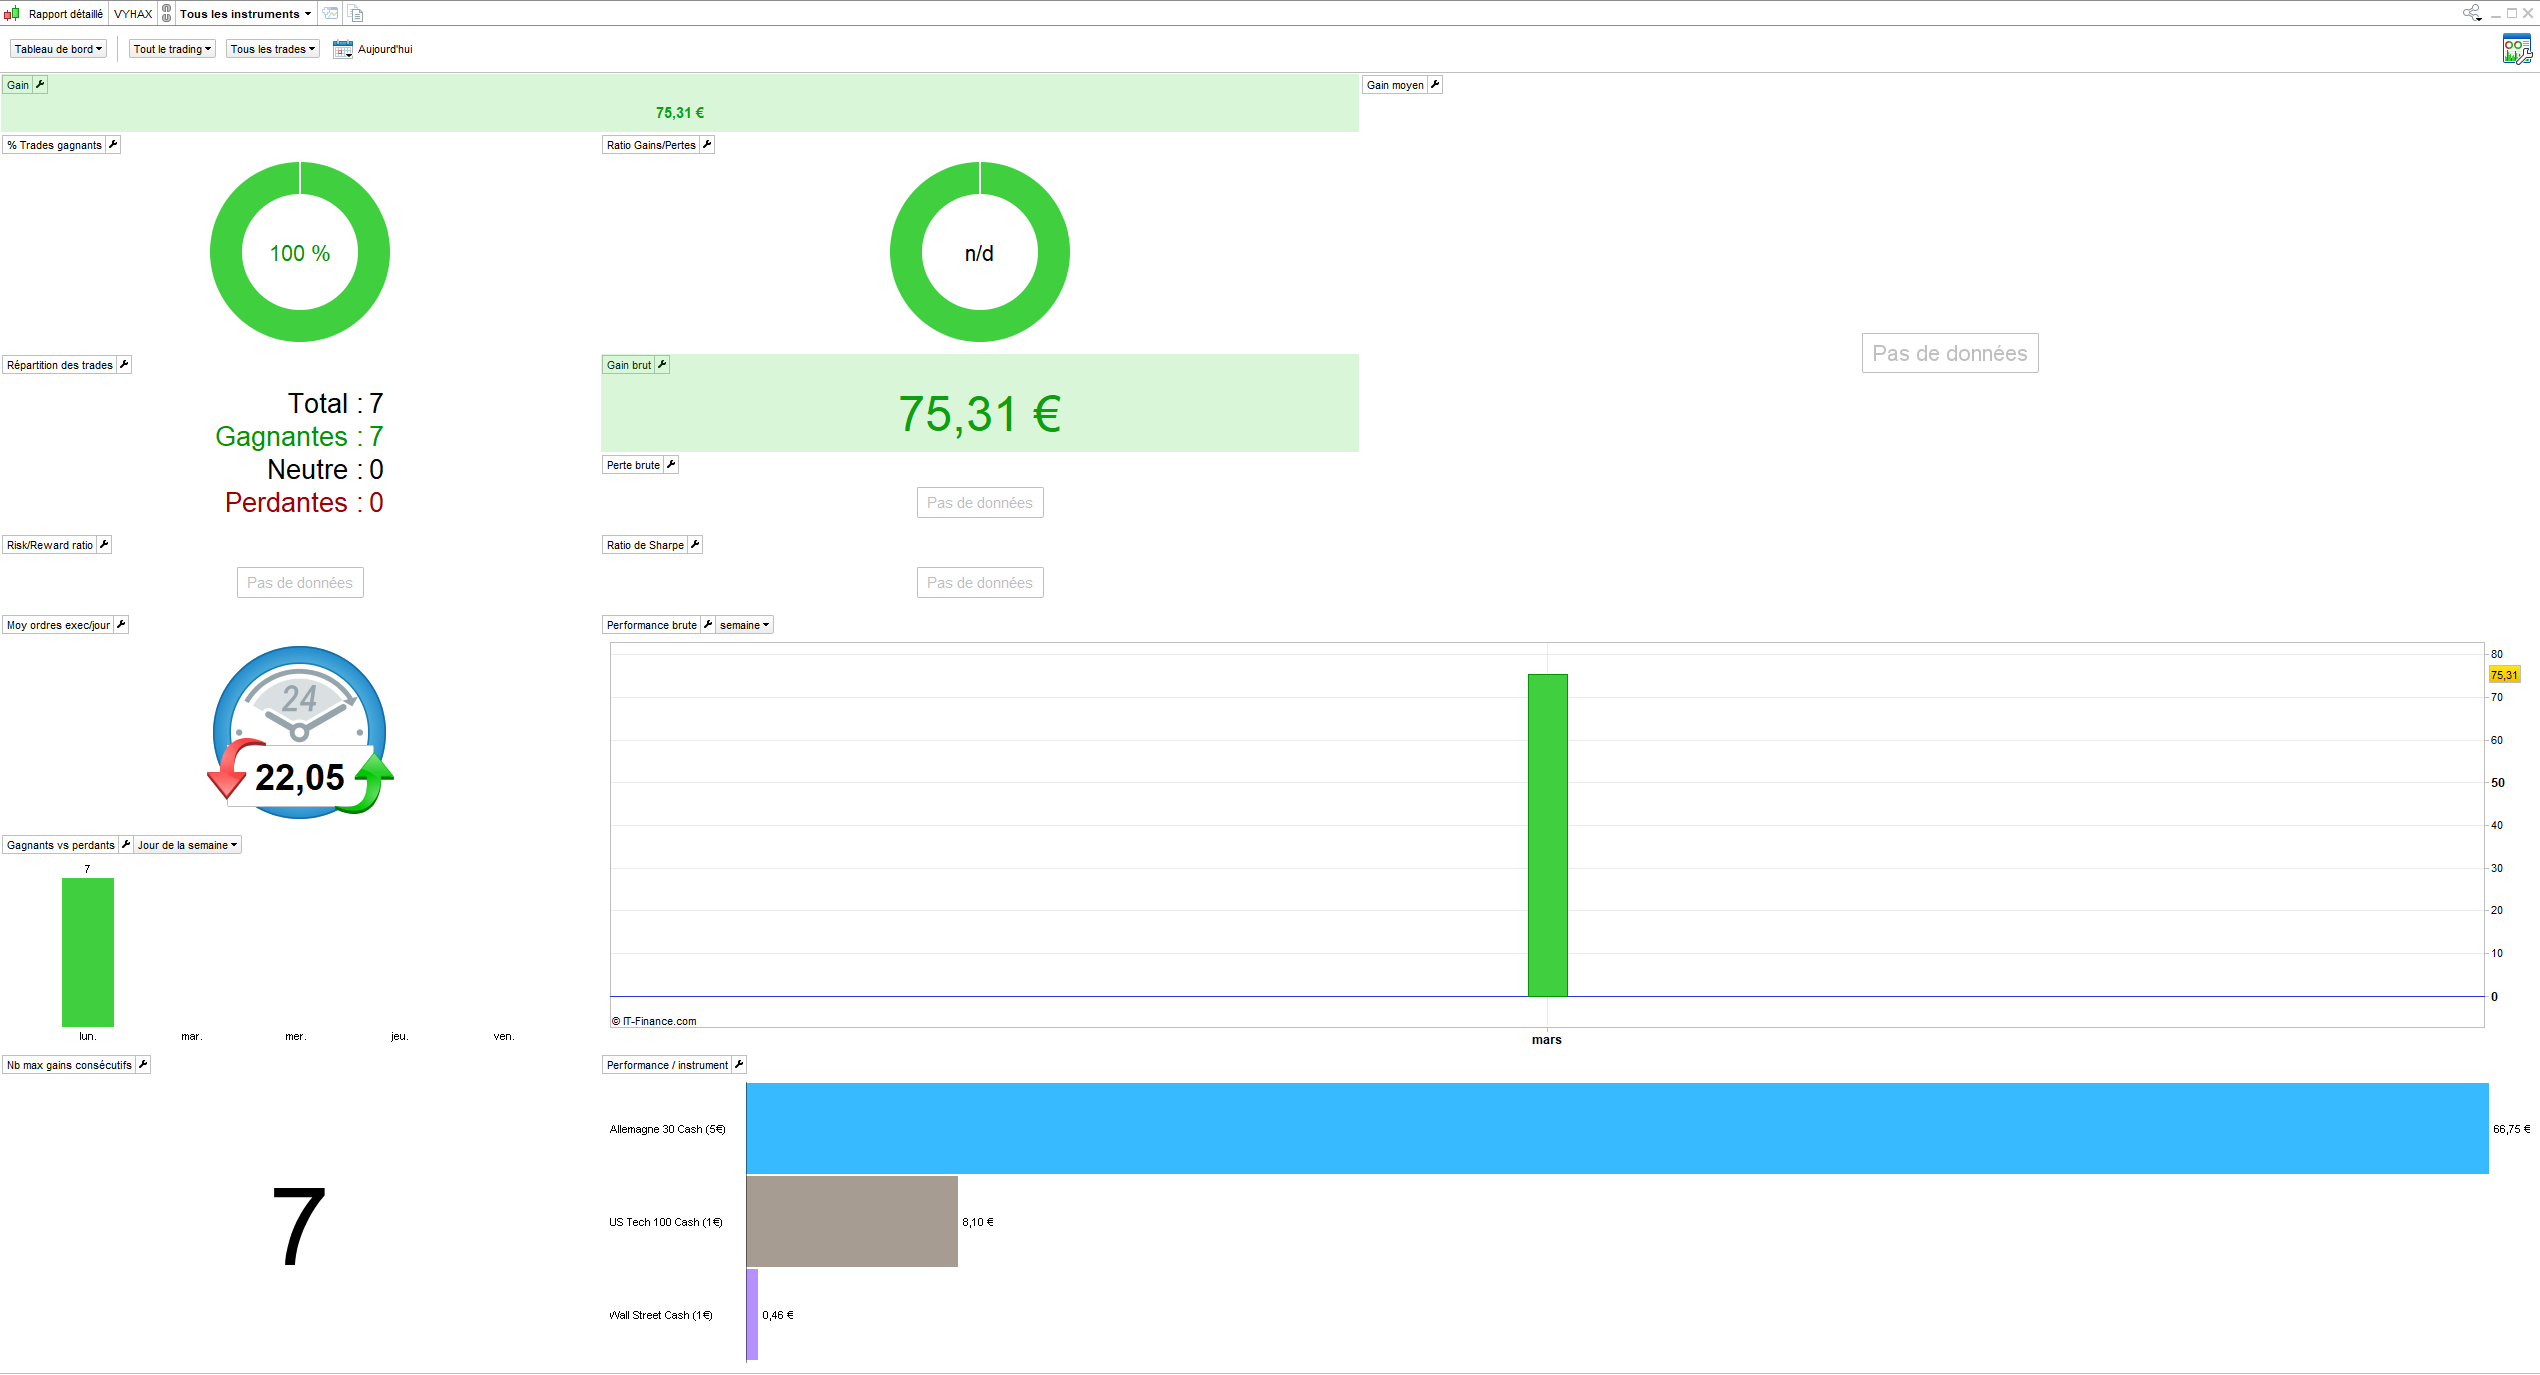Click wrench icon next to Ratio de Sharpe
The image size is (2540, 1375).
pyautogui.click(x=695, y=545)
